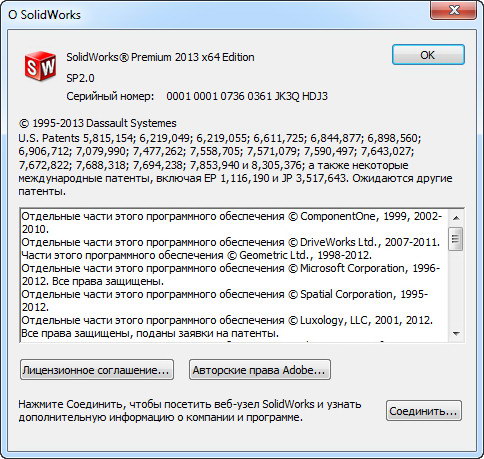Click the Geometric Ltd., 1998-2012 line

[x=196, y=255]
